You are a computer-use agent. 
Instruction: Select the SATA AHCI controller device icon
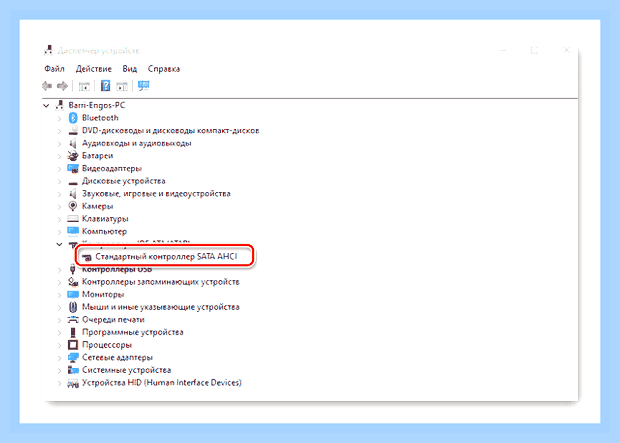tap(87, 257)
